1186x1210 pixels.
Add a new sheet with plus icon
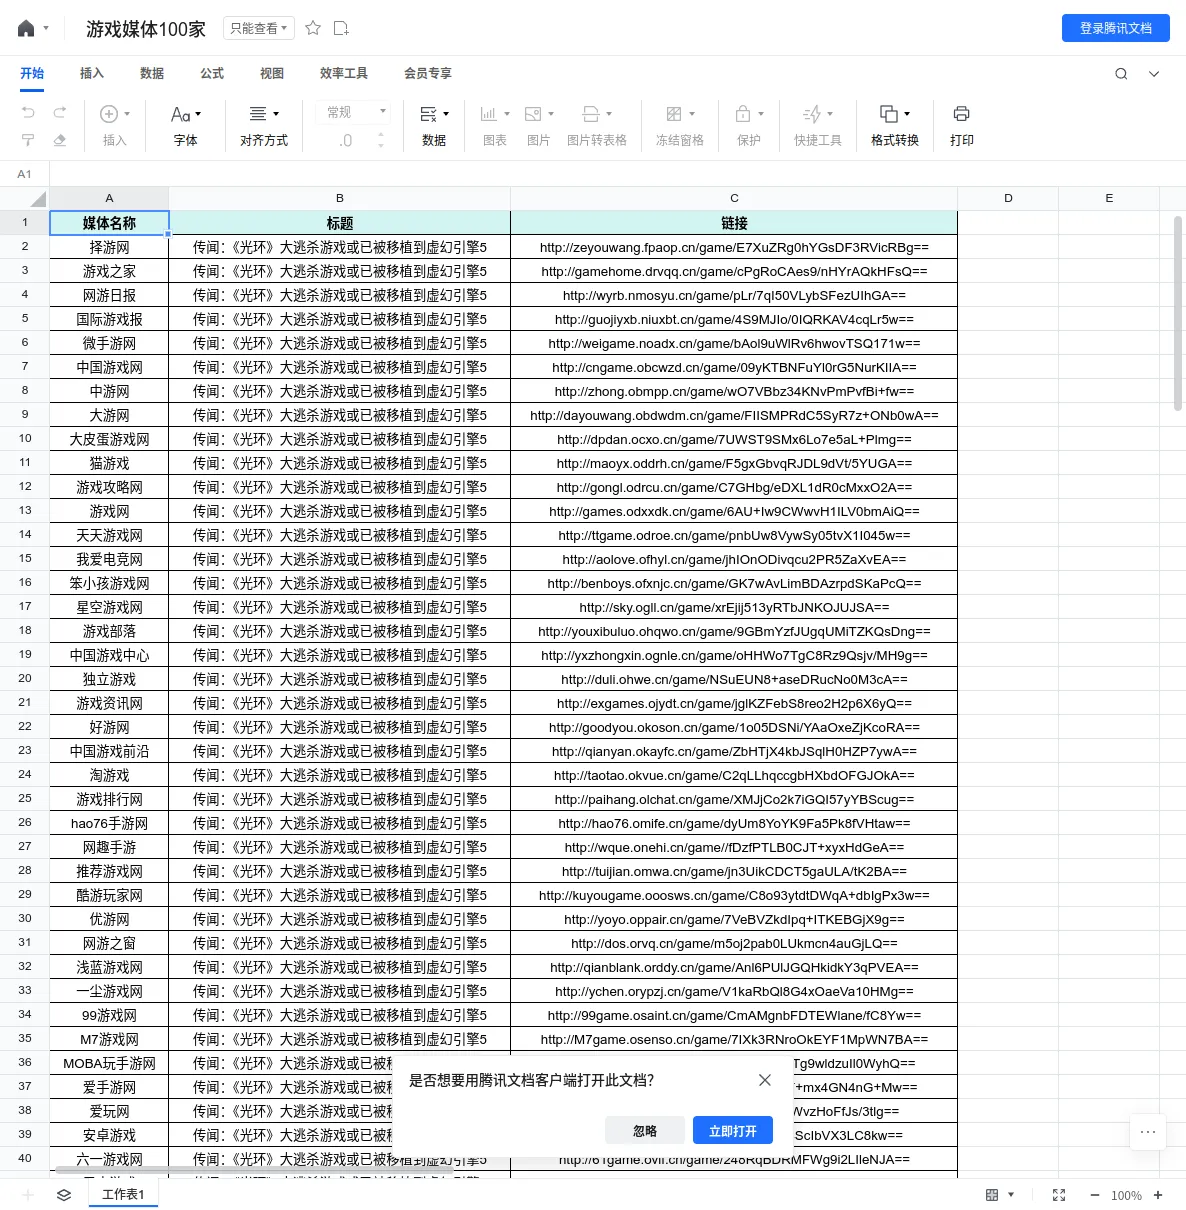(x=28, y=1195)
